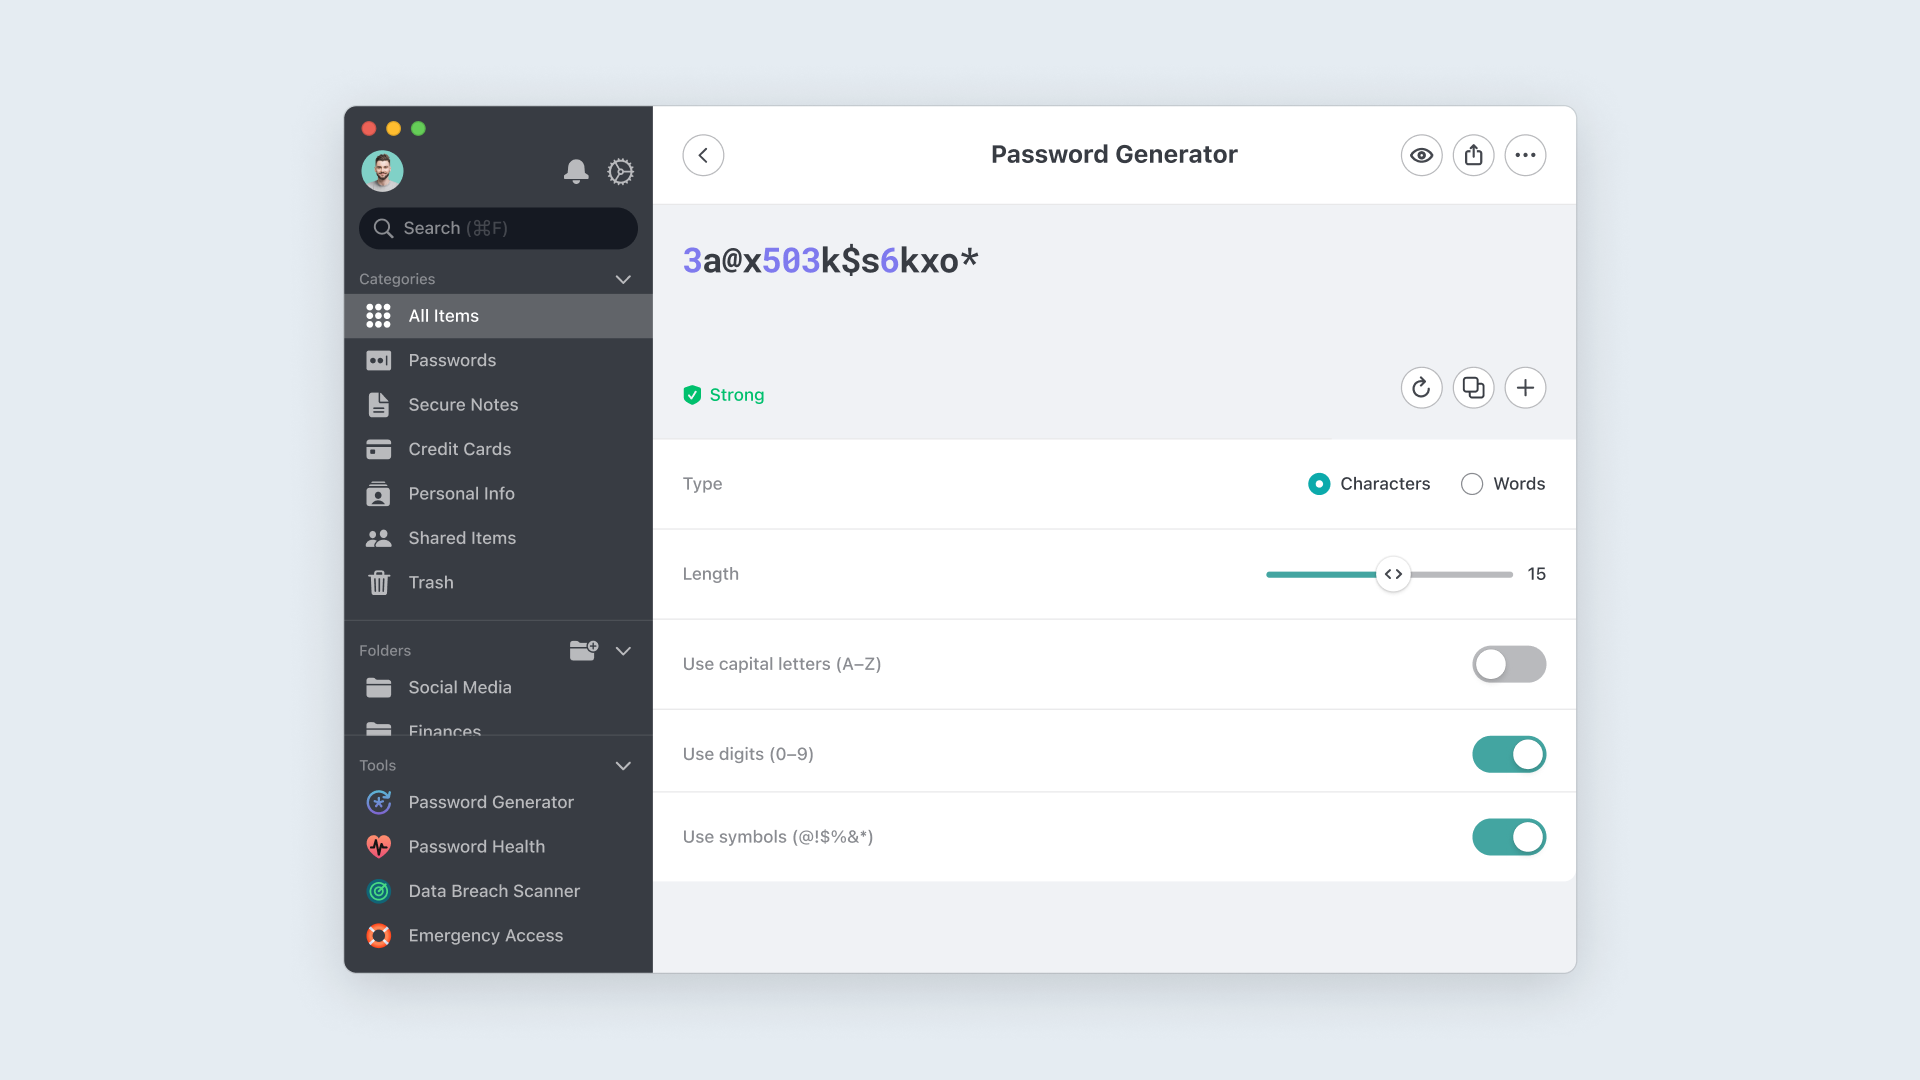The height and width of the screenshot is (1080, 1920).
Task: Click the notifications bell icon
Action: pyautogui.click(x=576, y=171)
